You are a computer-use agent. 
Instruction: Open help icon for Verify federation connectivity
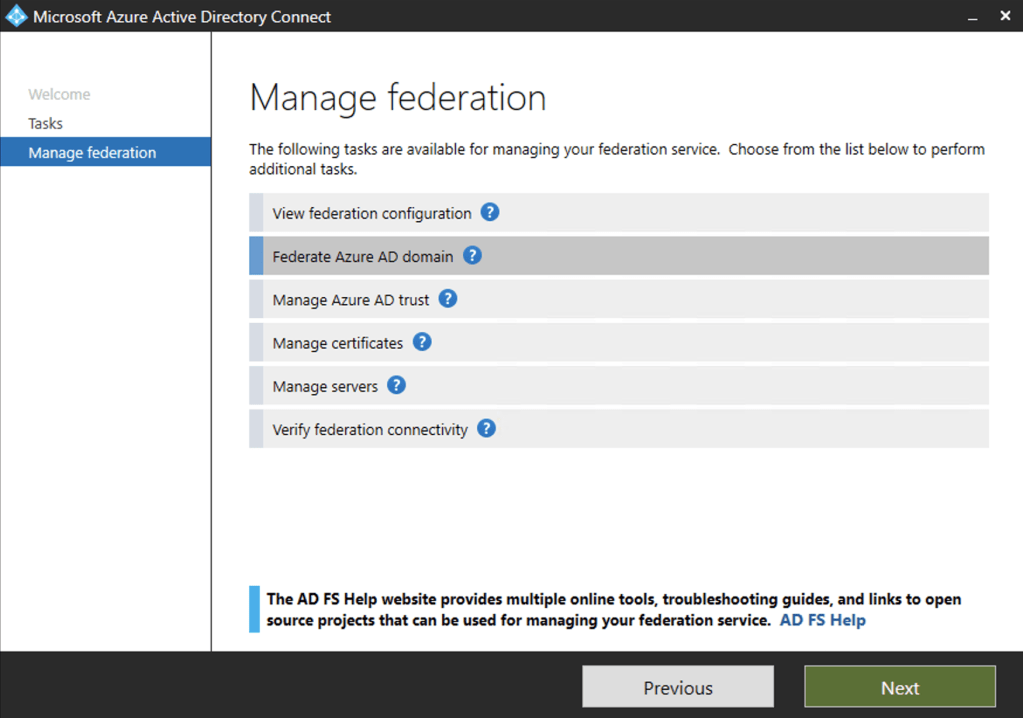coord(486,429)
